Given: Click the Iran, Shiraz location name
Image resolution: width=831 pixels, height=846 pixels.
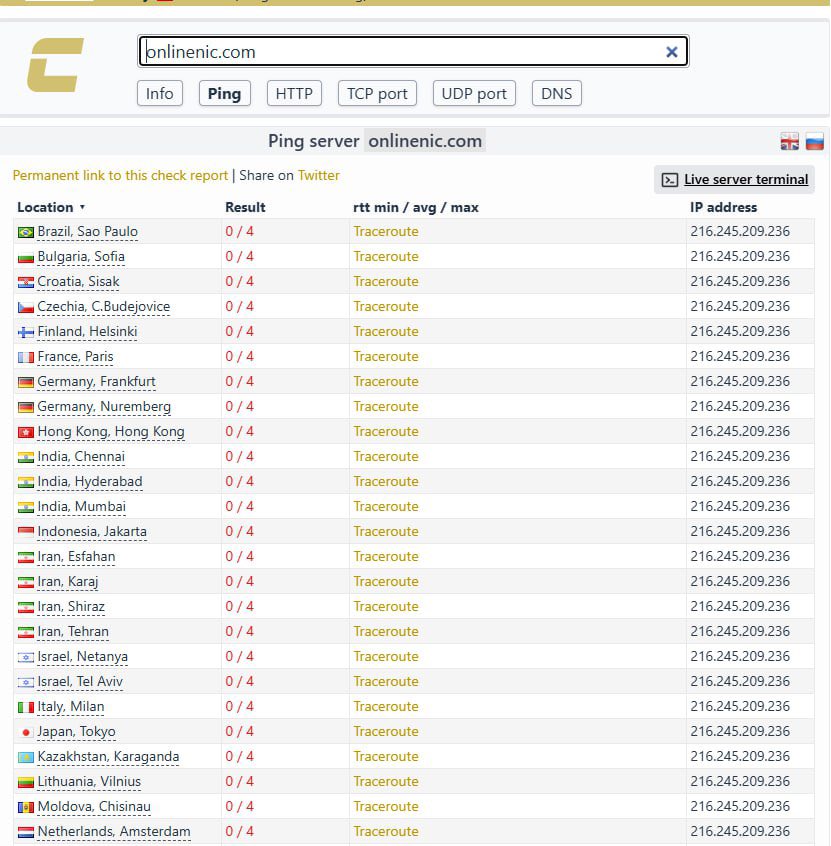Looking at the screenshot, I should click(71, 606).
